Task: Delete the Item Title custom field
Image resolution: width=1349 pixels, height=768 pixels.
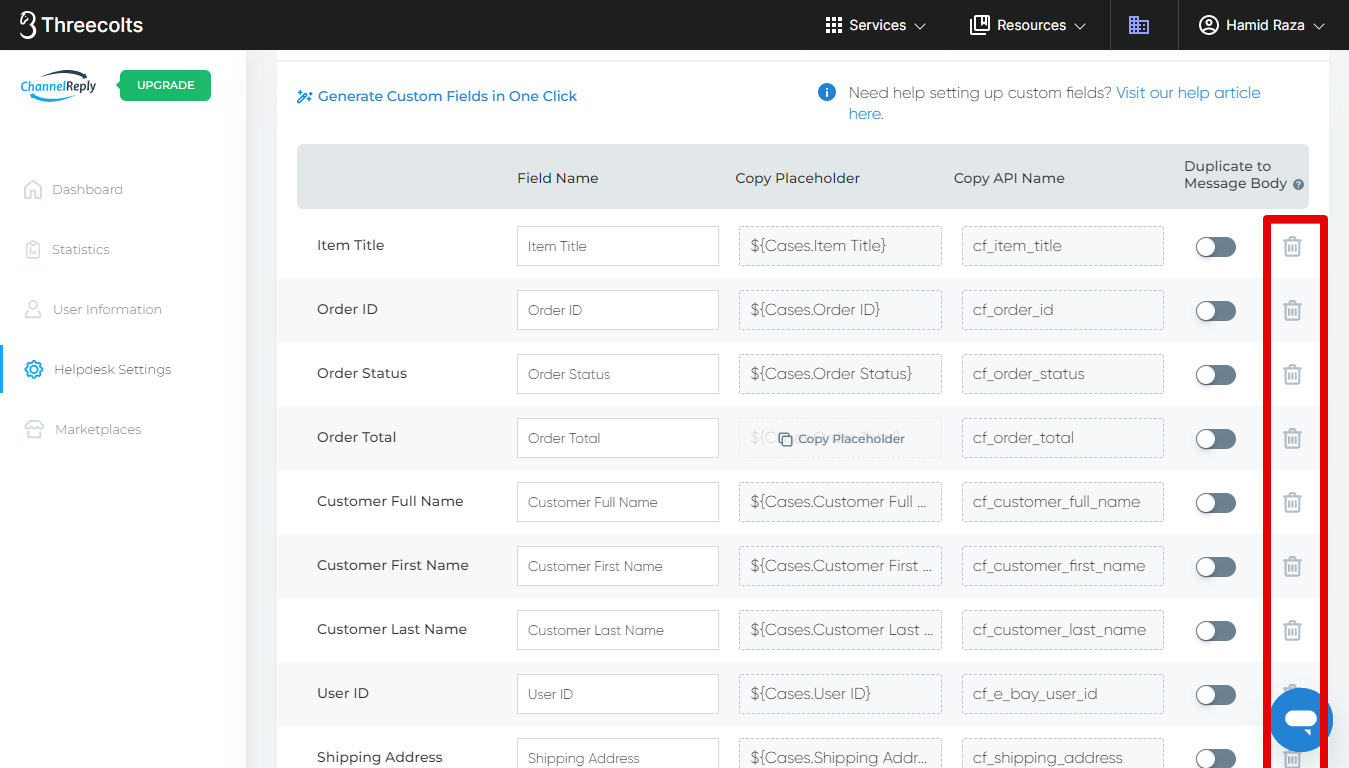Action: [1292, 246]
